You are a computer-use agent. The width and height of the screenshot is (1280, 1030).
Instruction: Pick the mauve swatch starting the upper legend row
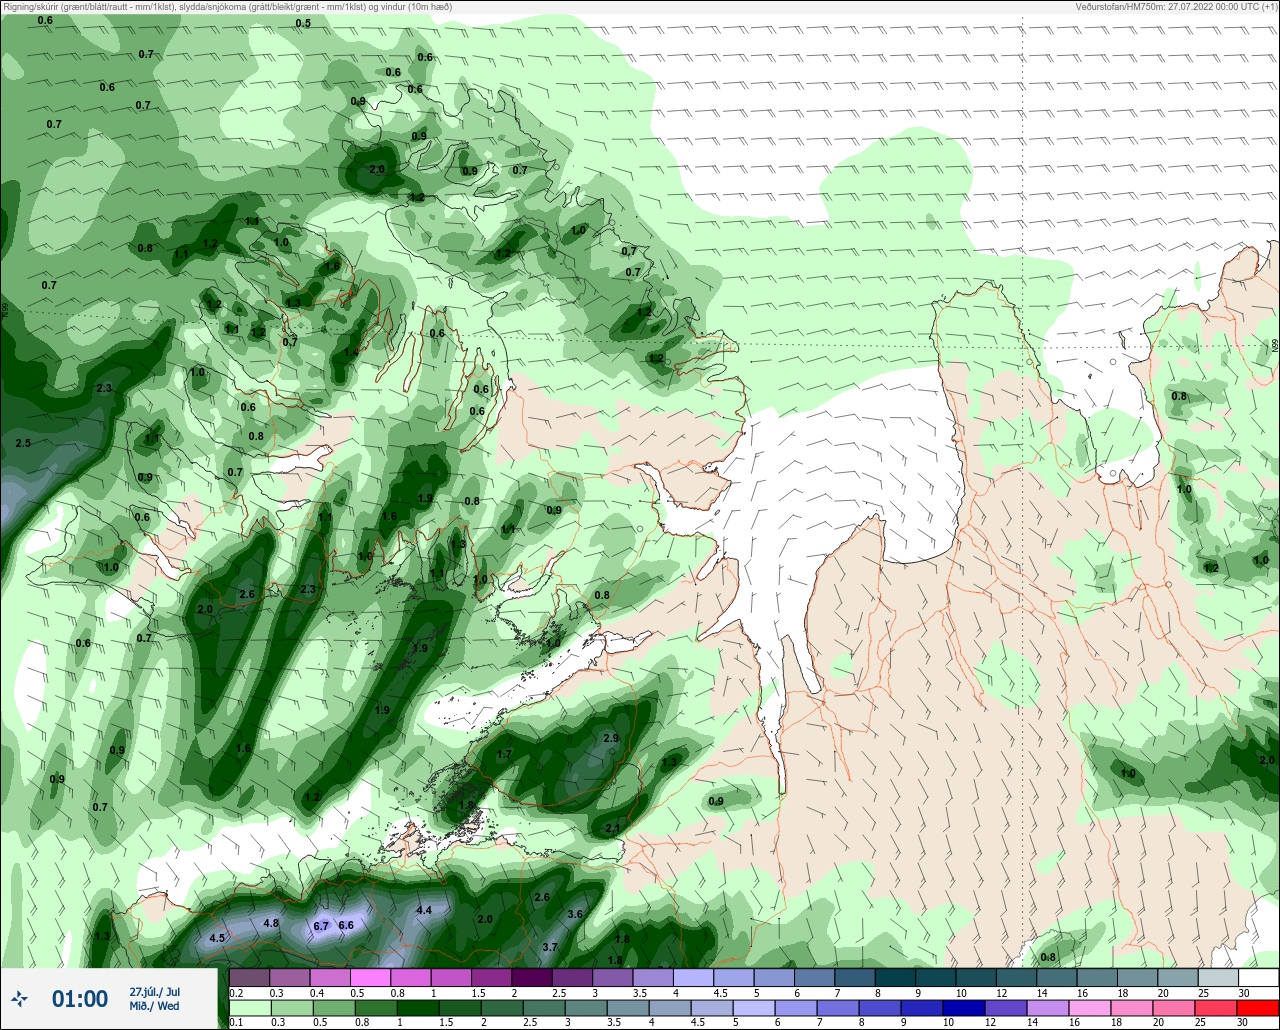pos(249,977)
